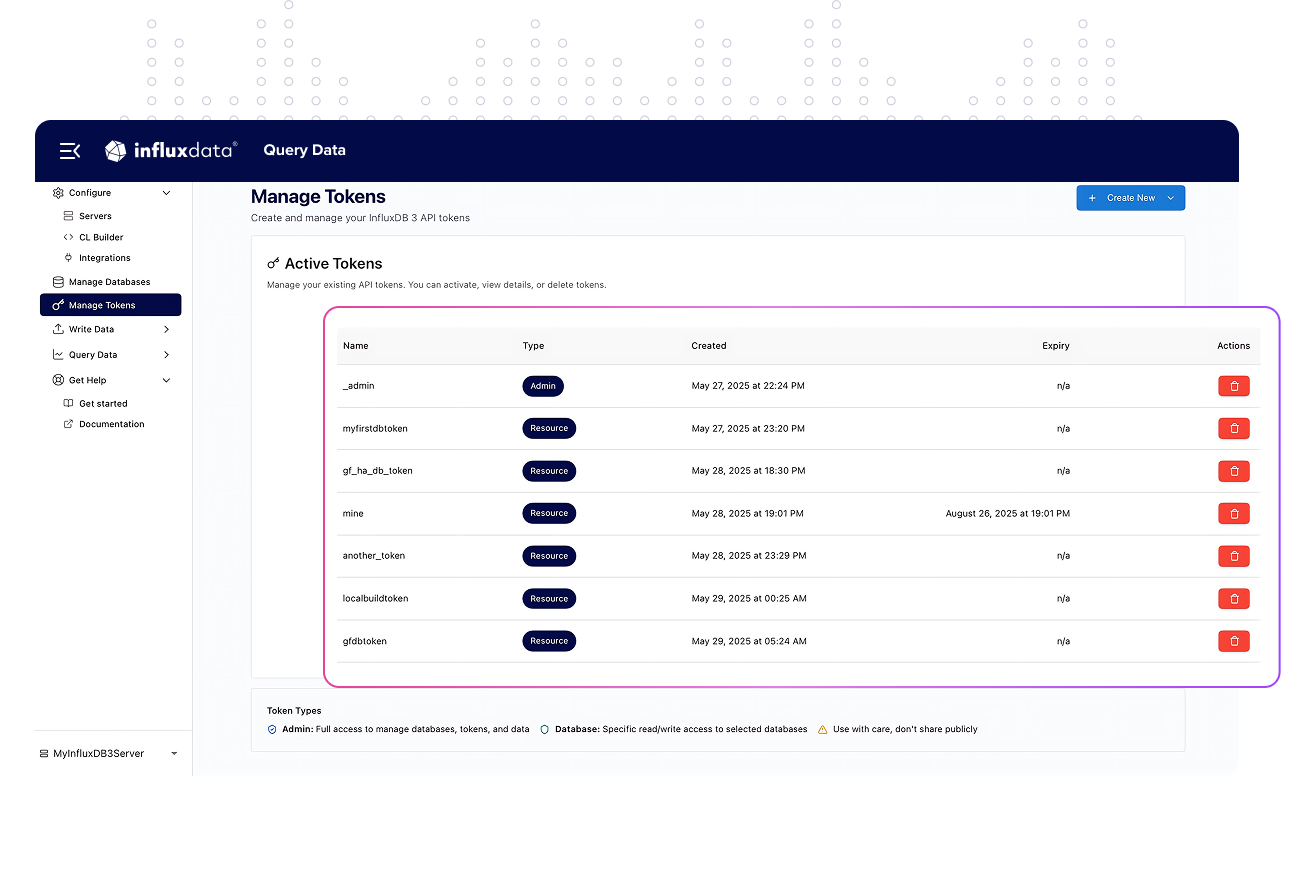Click the Get started book icon

click(x=68, y=404)
